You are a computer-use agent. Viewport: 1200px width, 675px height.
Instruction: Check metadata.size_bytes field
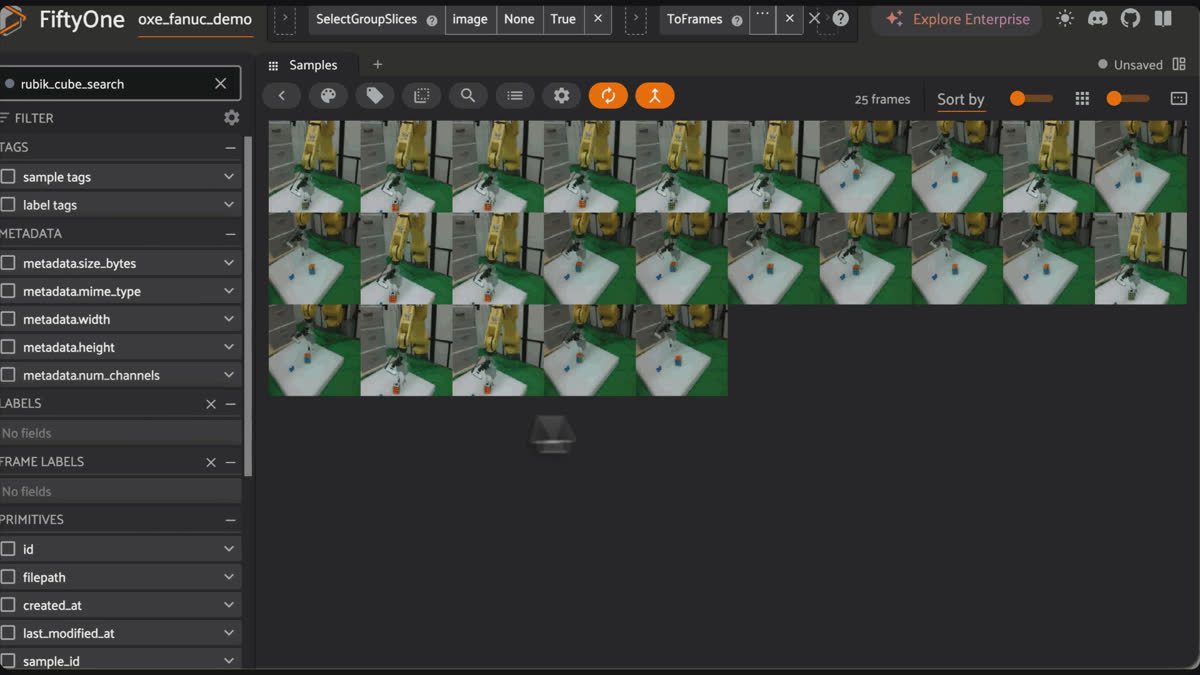tap(8, 263)
